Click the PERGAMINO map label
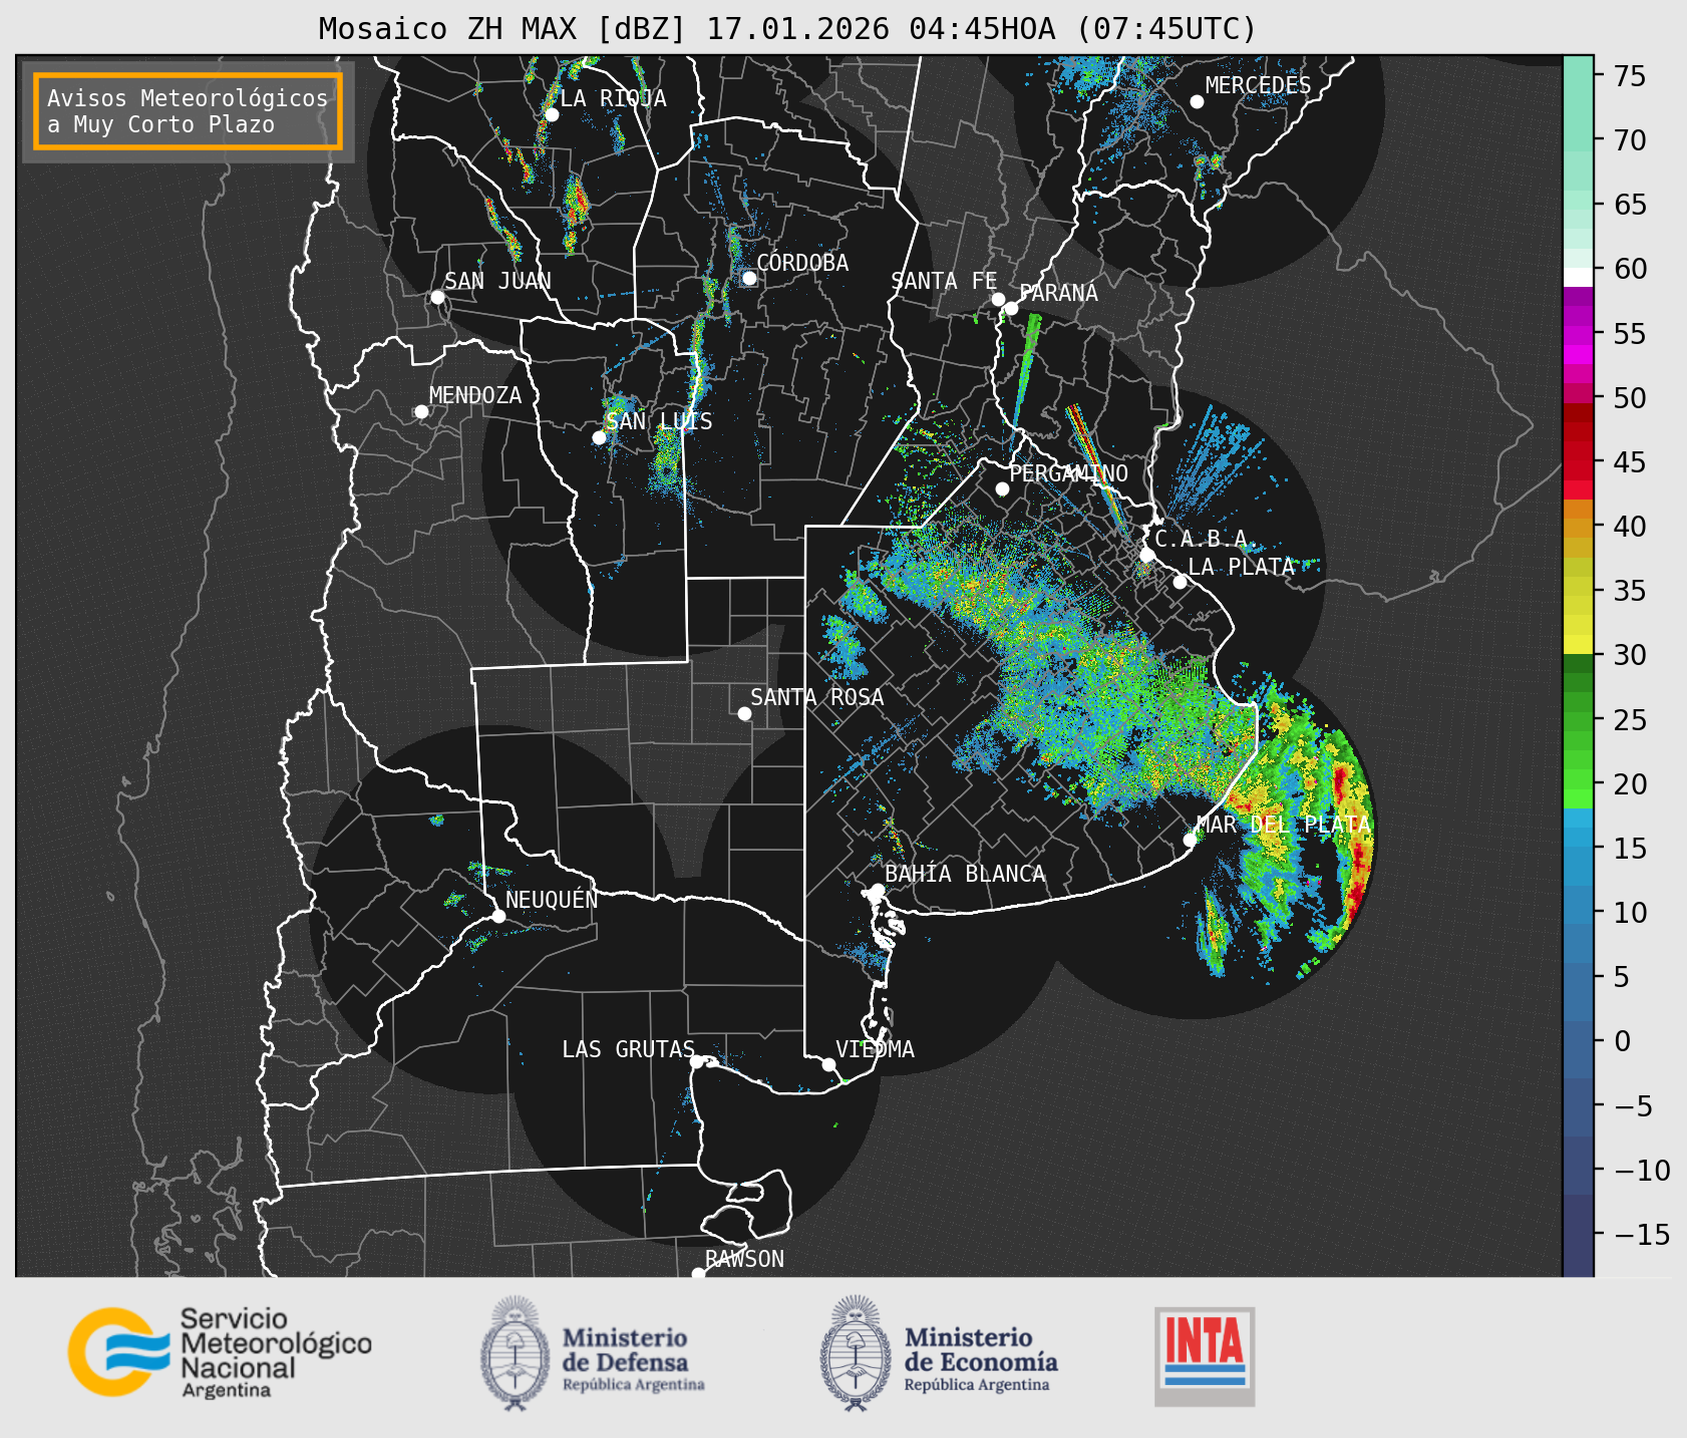1687x1438 pixels. pos(1068,473)
